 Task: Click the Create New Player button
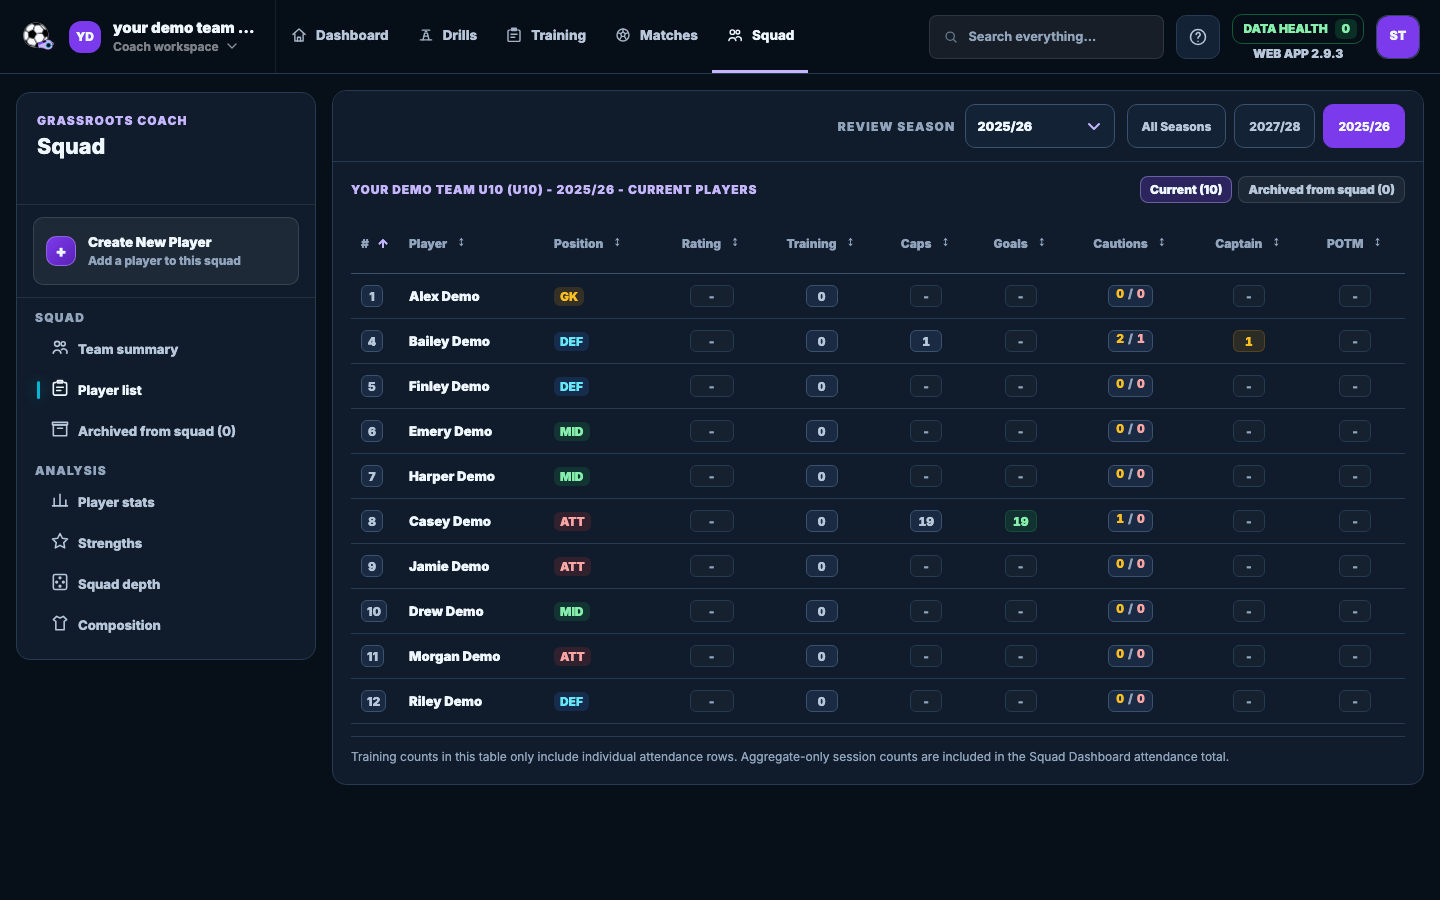[x=166, y=251]
